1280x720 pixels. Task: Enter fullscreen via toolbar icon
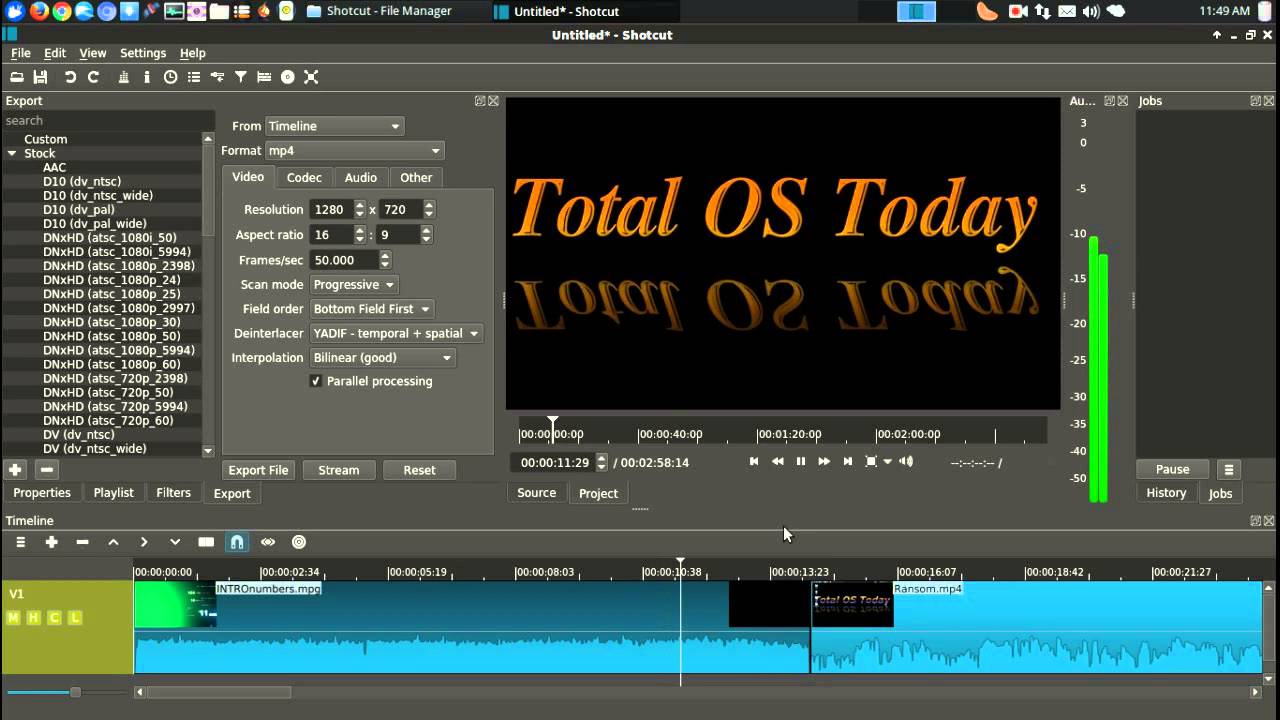click(311, 77)
